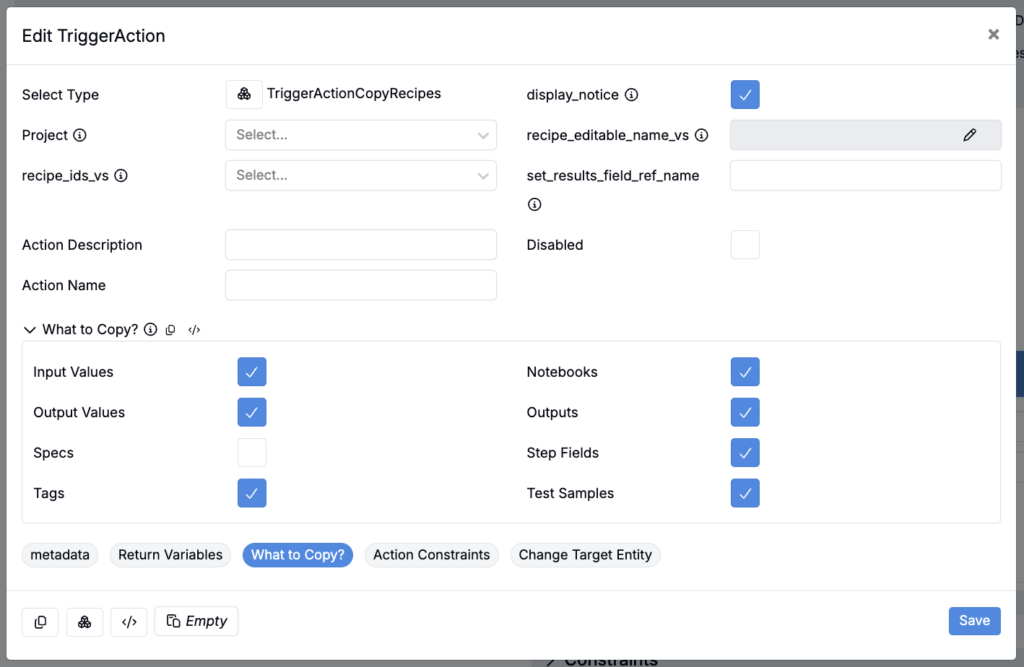Uncheck the display_notice checkbox
Viewport: 1024px width, 667px height.
(x=745, y=95)
